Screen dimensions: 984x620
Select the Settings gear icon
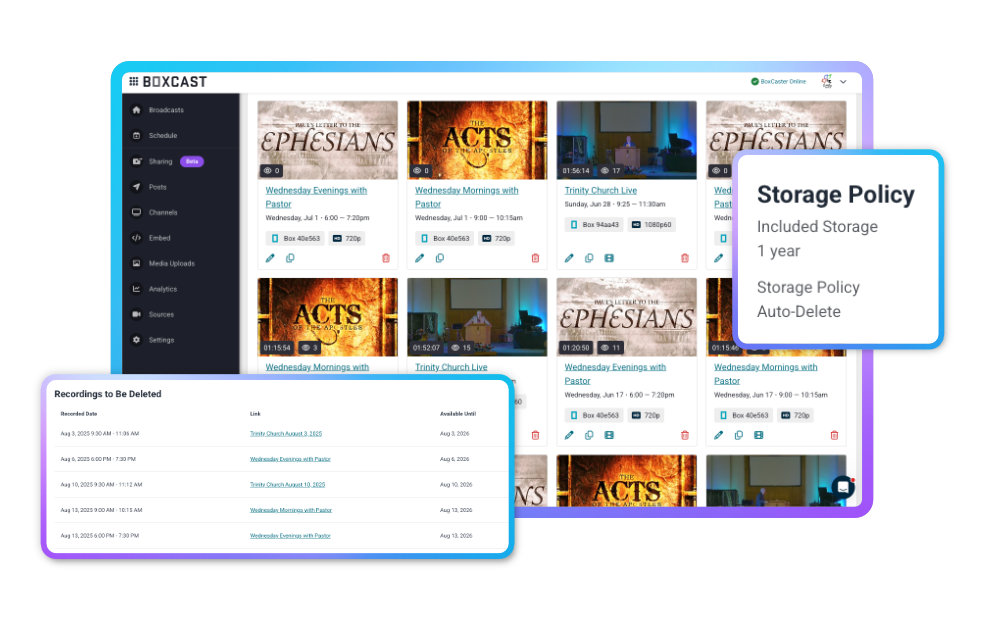coord(136,339)
